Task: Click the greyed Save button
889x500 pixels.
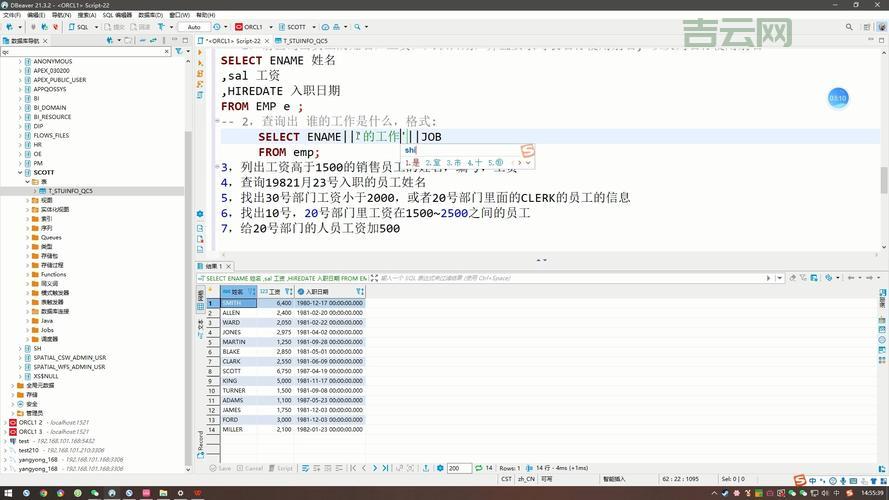Action: (x=220, y=468)
